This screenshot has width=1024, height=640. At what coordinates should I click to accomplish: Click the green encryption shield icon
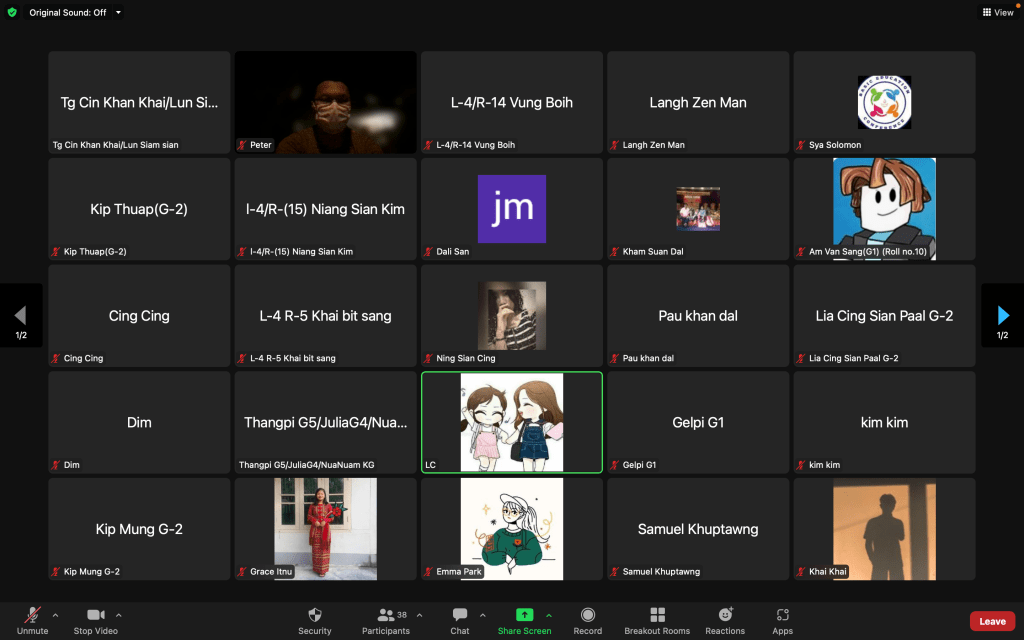pos(12,12)
